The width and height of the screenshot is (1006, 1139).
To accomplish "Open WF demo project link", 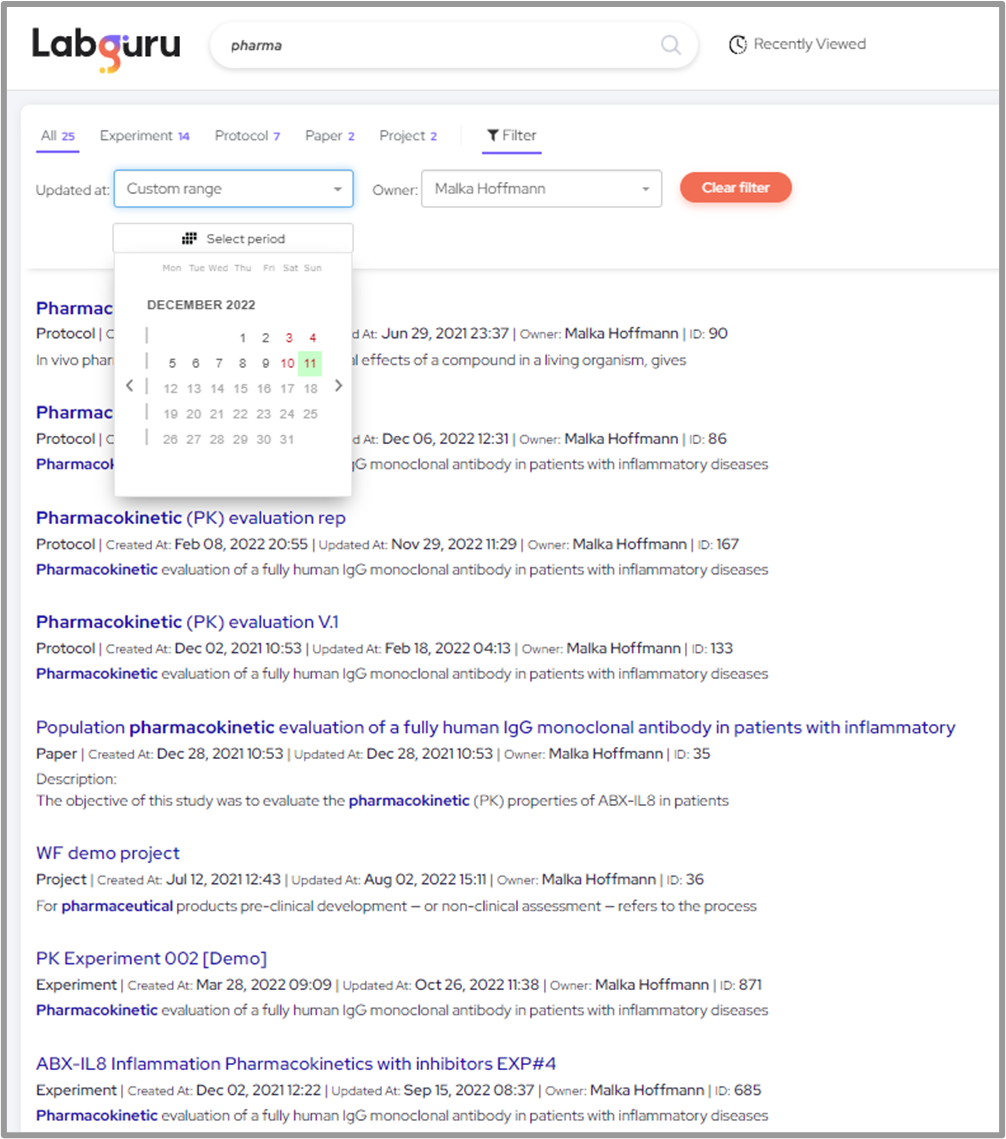I will pos(108,853).
